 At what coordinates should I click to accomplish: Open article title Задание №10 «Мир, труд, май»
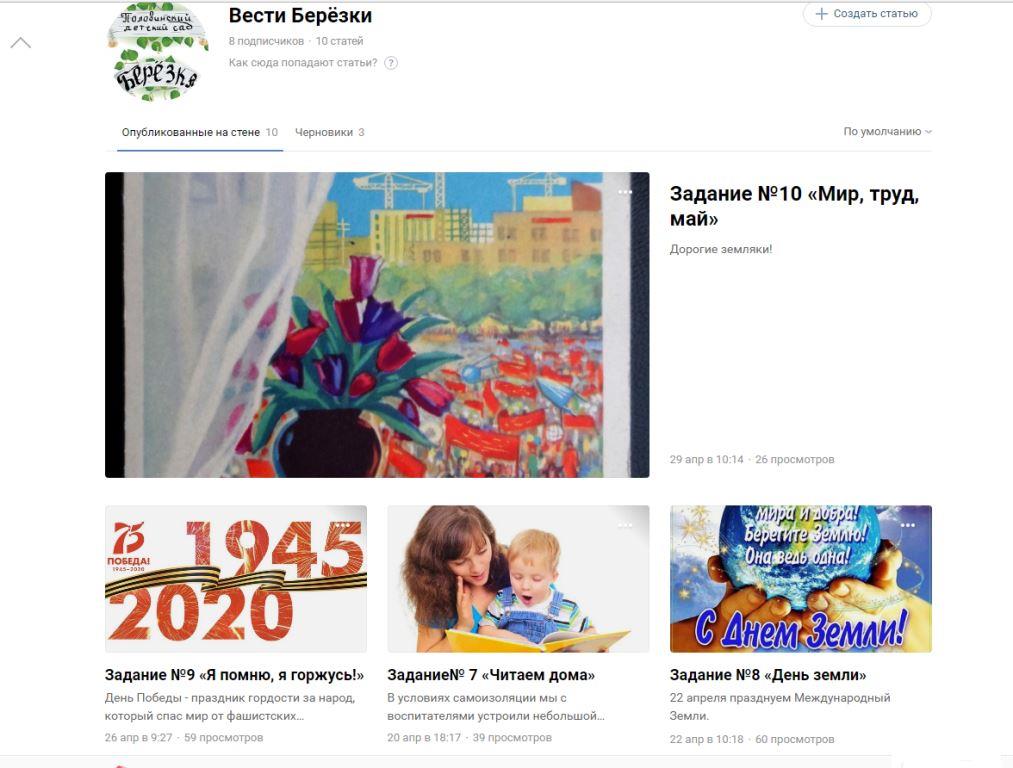click(794, 206)
